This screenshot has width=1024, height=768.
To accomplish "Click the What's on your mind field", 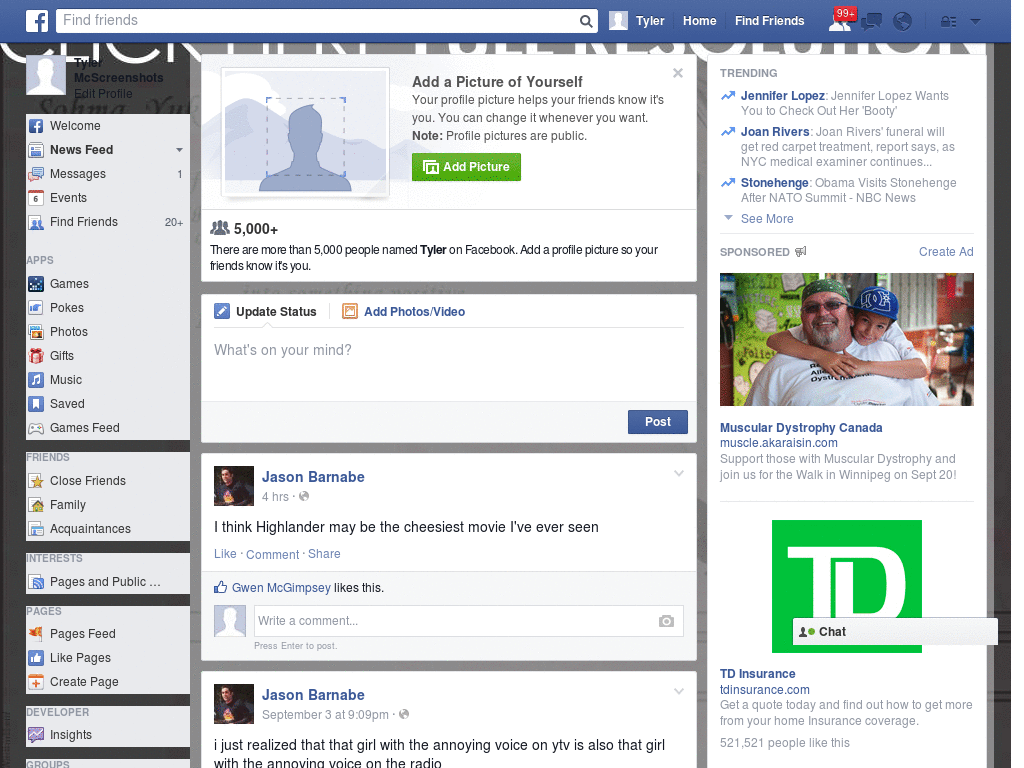I will click(x=449, y=364).
